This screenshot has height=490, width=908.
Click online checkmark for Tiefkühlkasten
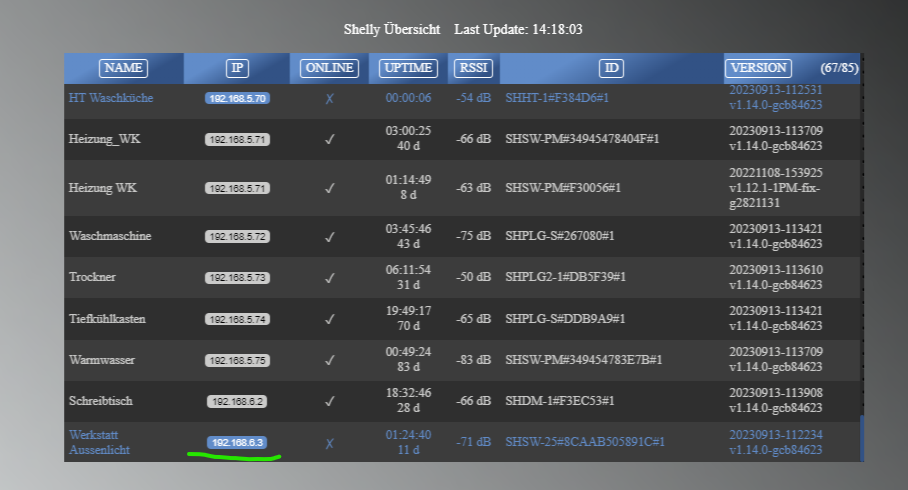tap(329, 319)
